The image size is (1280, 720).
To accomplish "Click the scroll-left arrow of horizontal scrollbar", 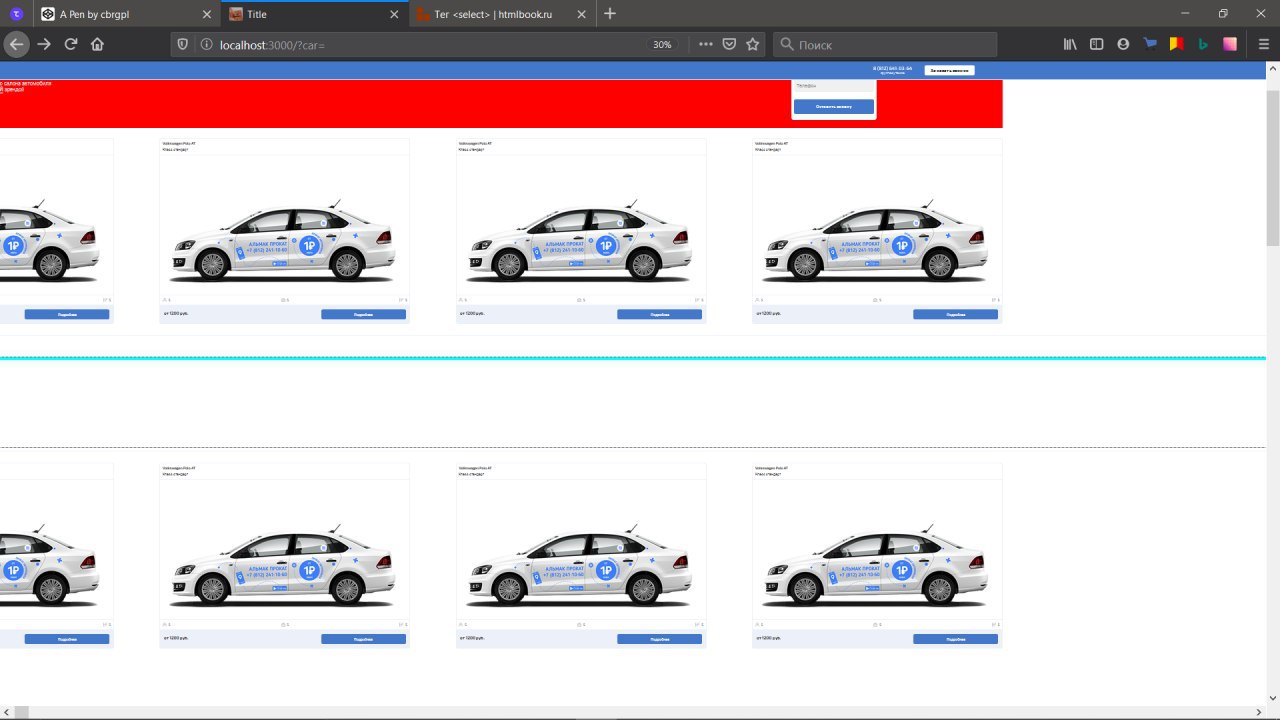I will pyautogui.click(x=7, y=712).
